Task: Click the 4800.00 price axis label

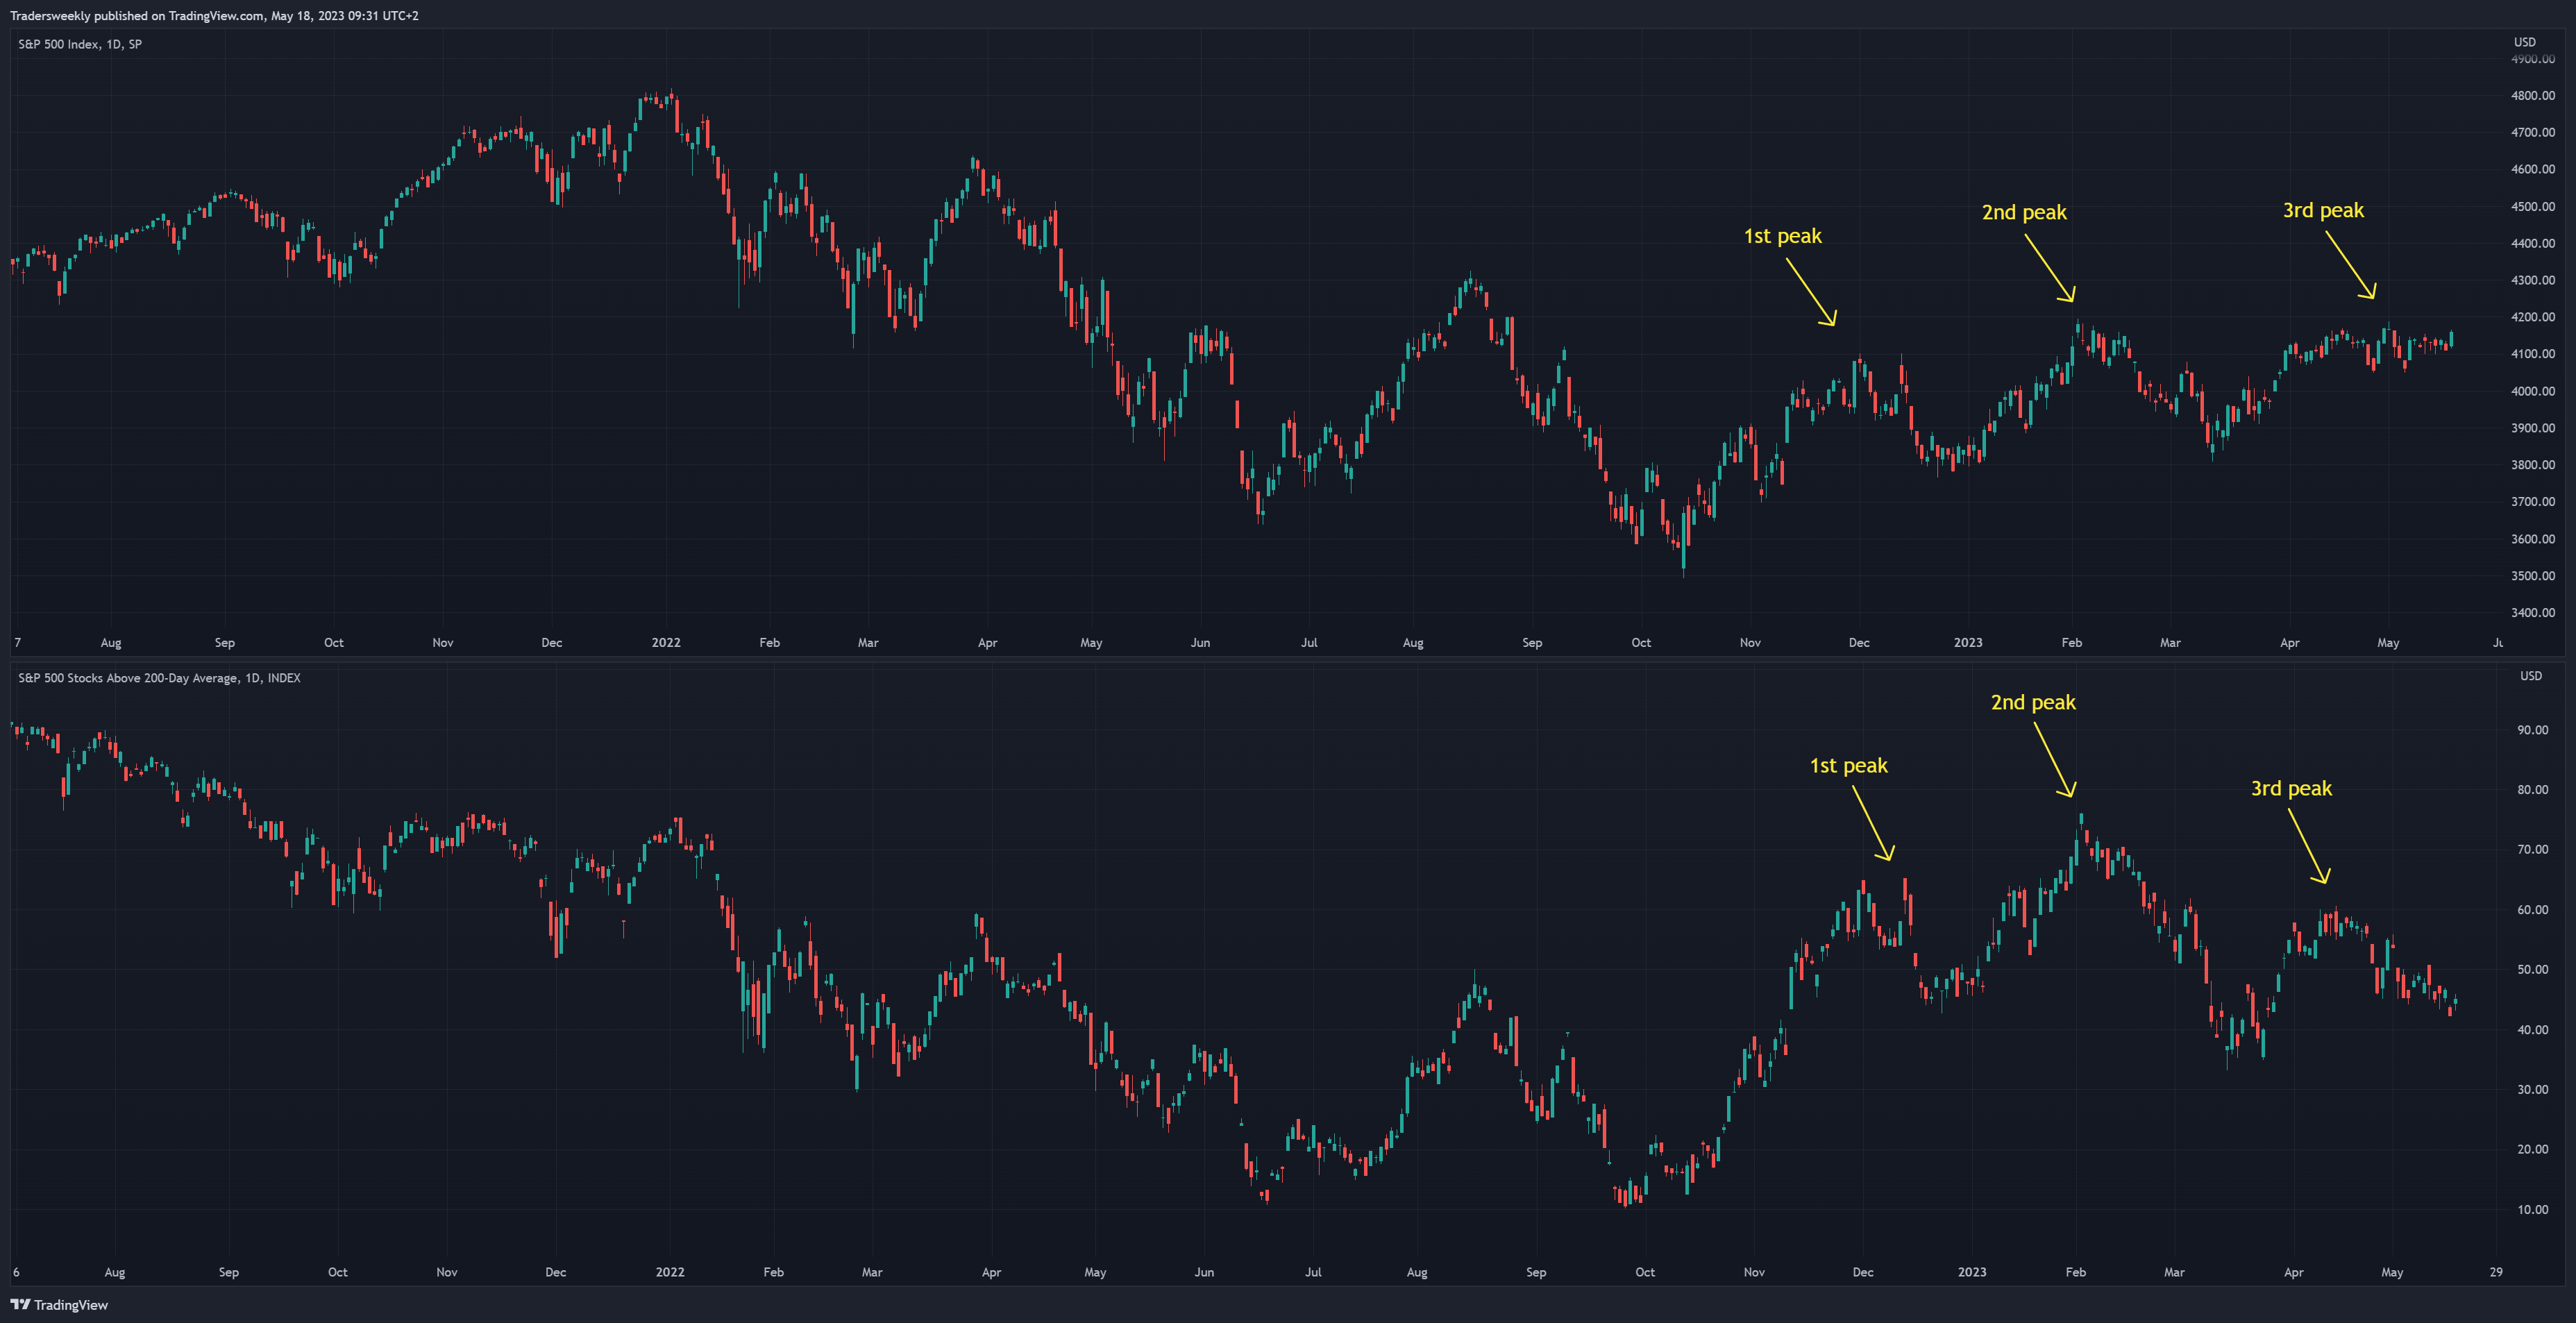Action: click(x=2533, y=96)
